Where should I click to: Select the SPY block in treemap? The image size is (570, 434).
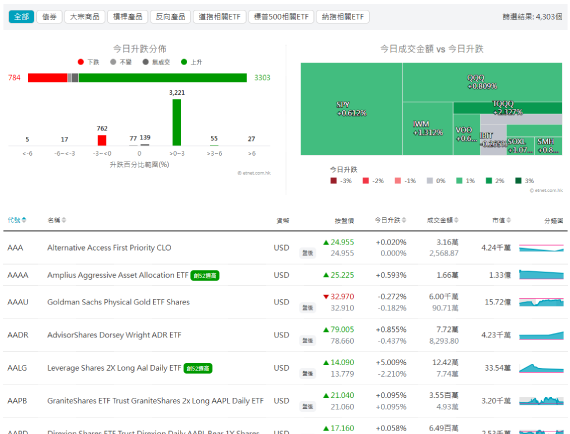coord(351,109)
